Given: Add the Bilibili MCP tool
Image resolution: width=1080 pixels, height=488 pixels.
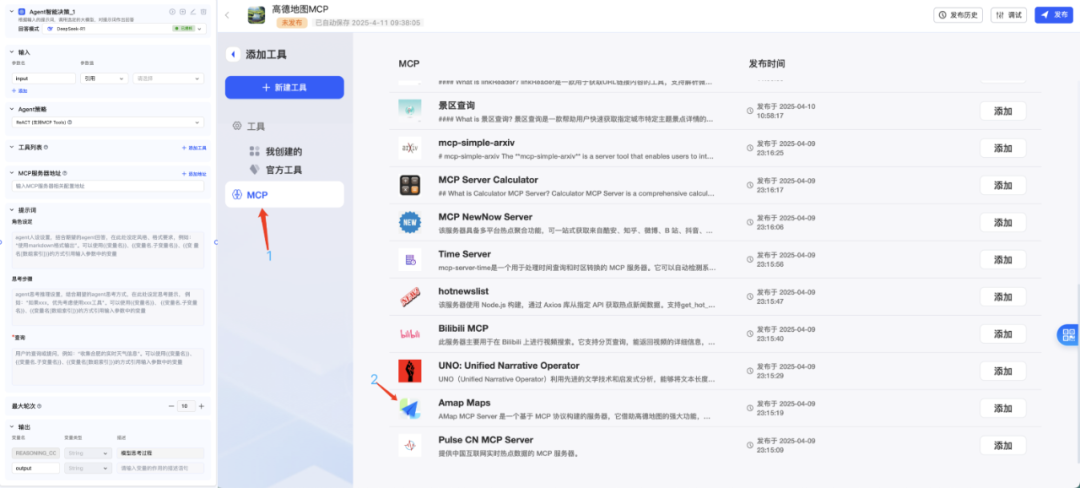Looking at the screenshot, I should point(1003,334).
